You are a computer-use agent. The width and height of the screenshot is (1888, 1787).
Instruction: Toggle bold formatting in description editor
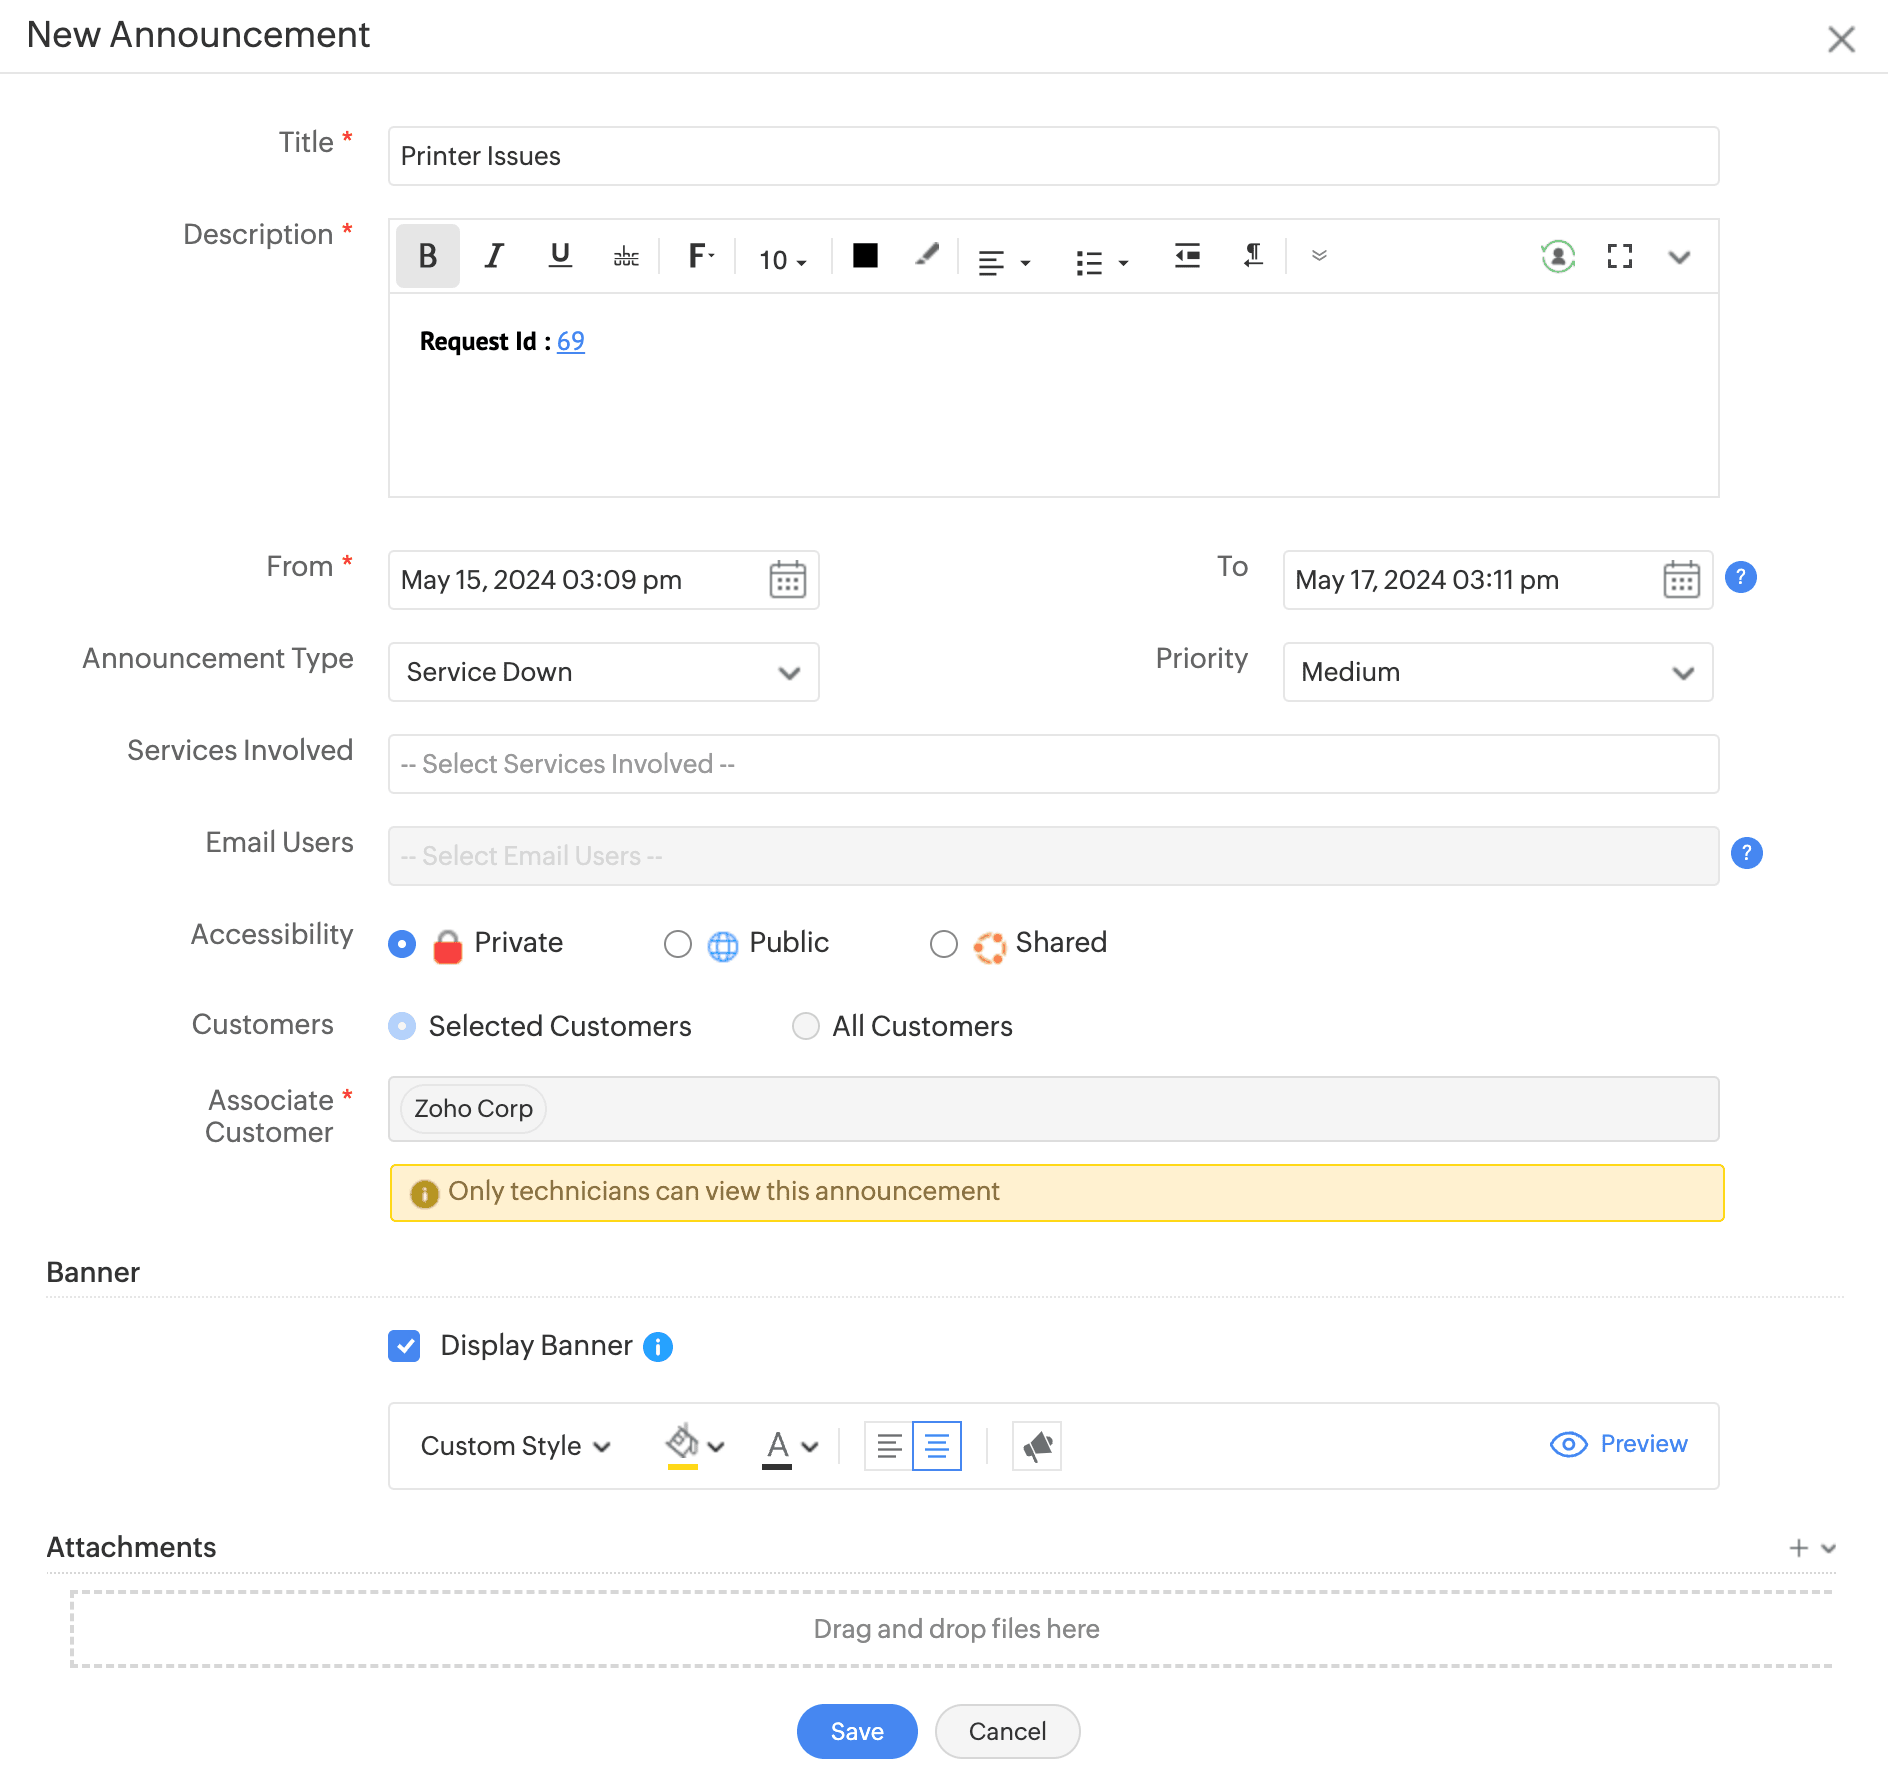(x=427, y=257)
